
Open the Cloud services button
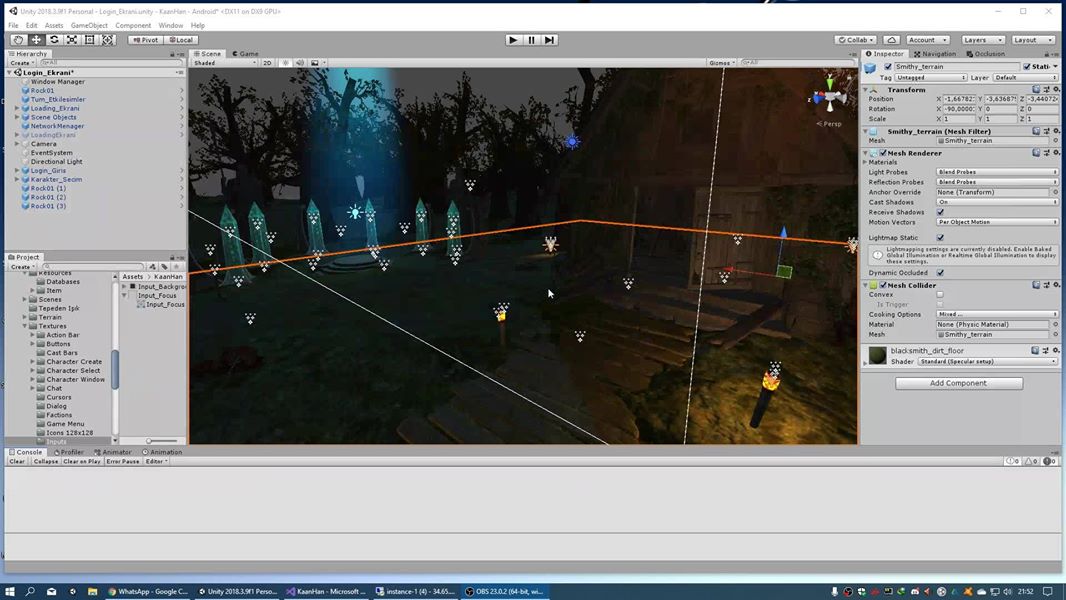892,40
